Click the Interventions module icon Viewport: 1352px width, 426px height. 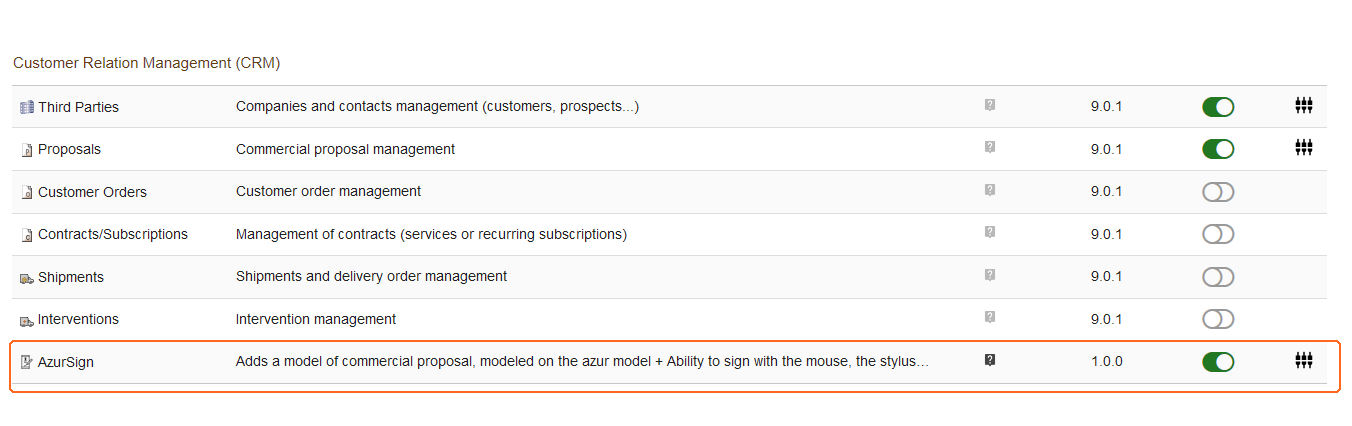[x=27, y=320]
